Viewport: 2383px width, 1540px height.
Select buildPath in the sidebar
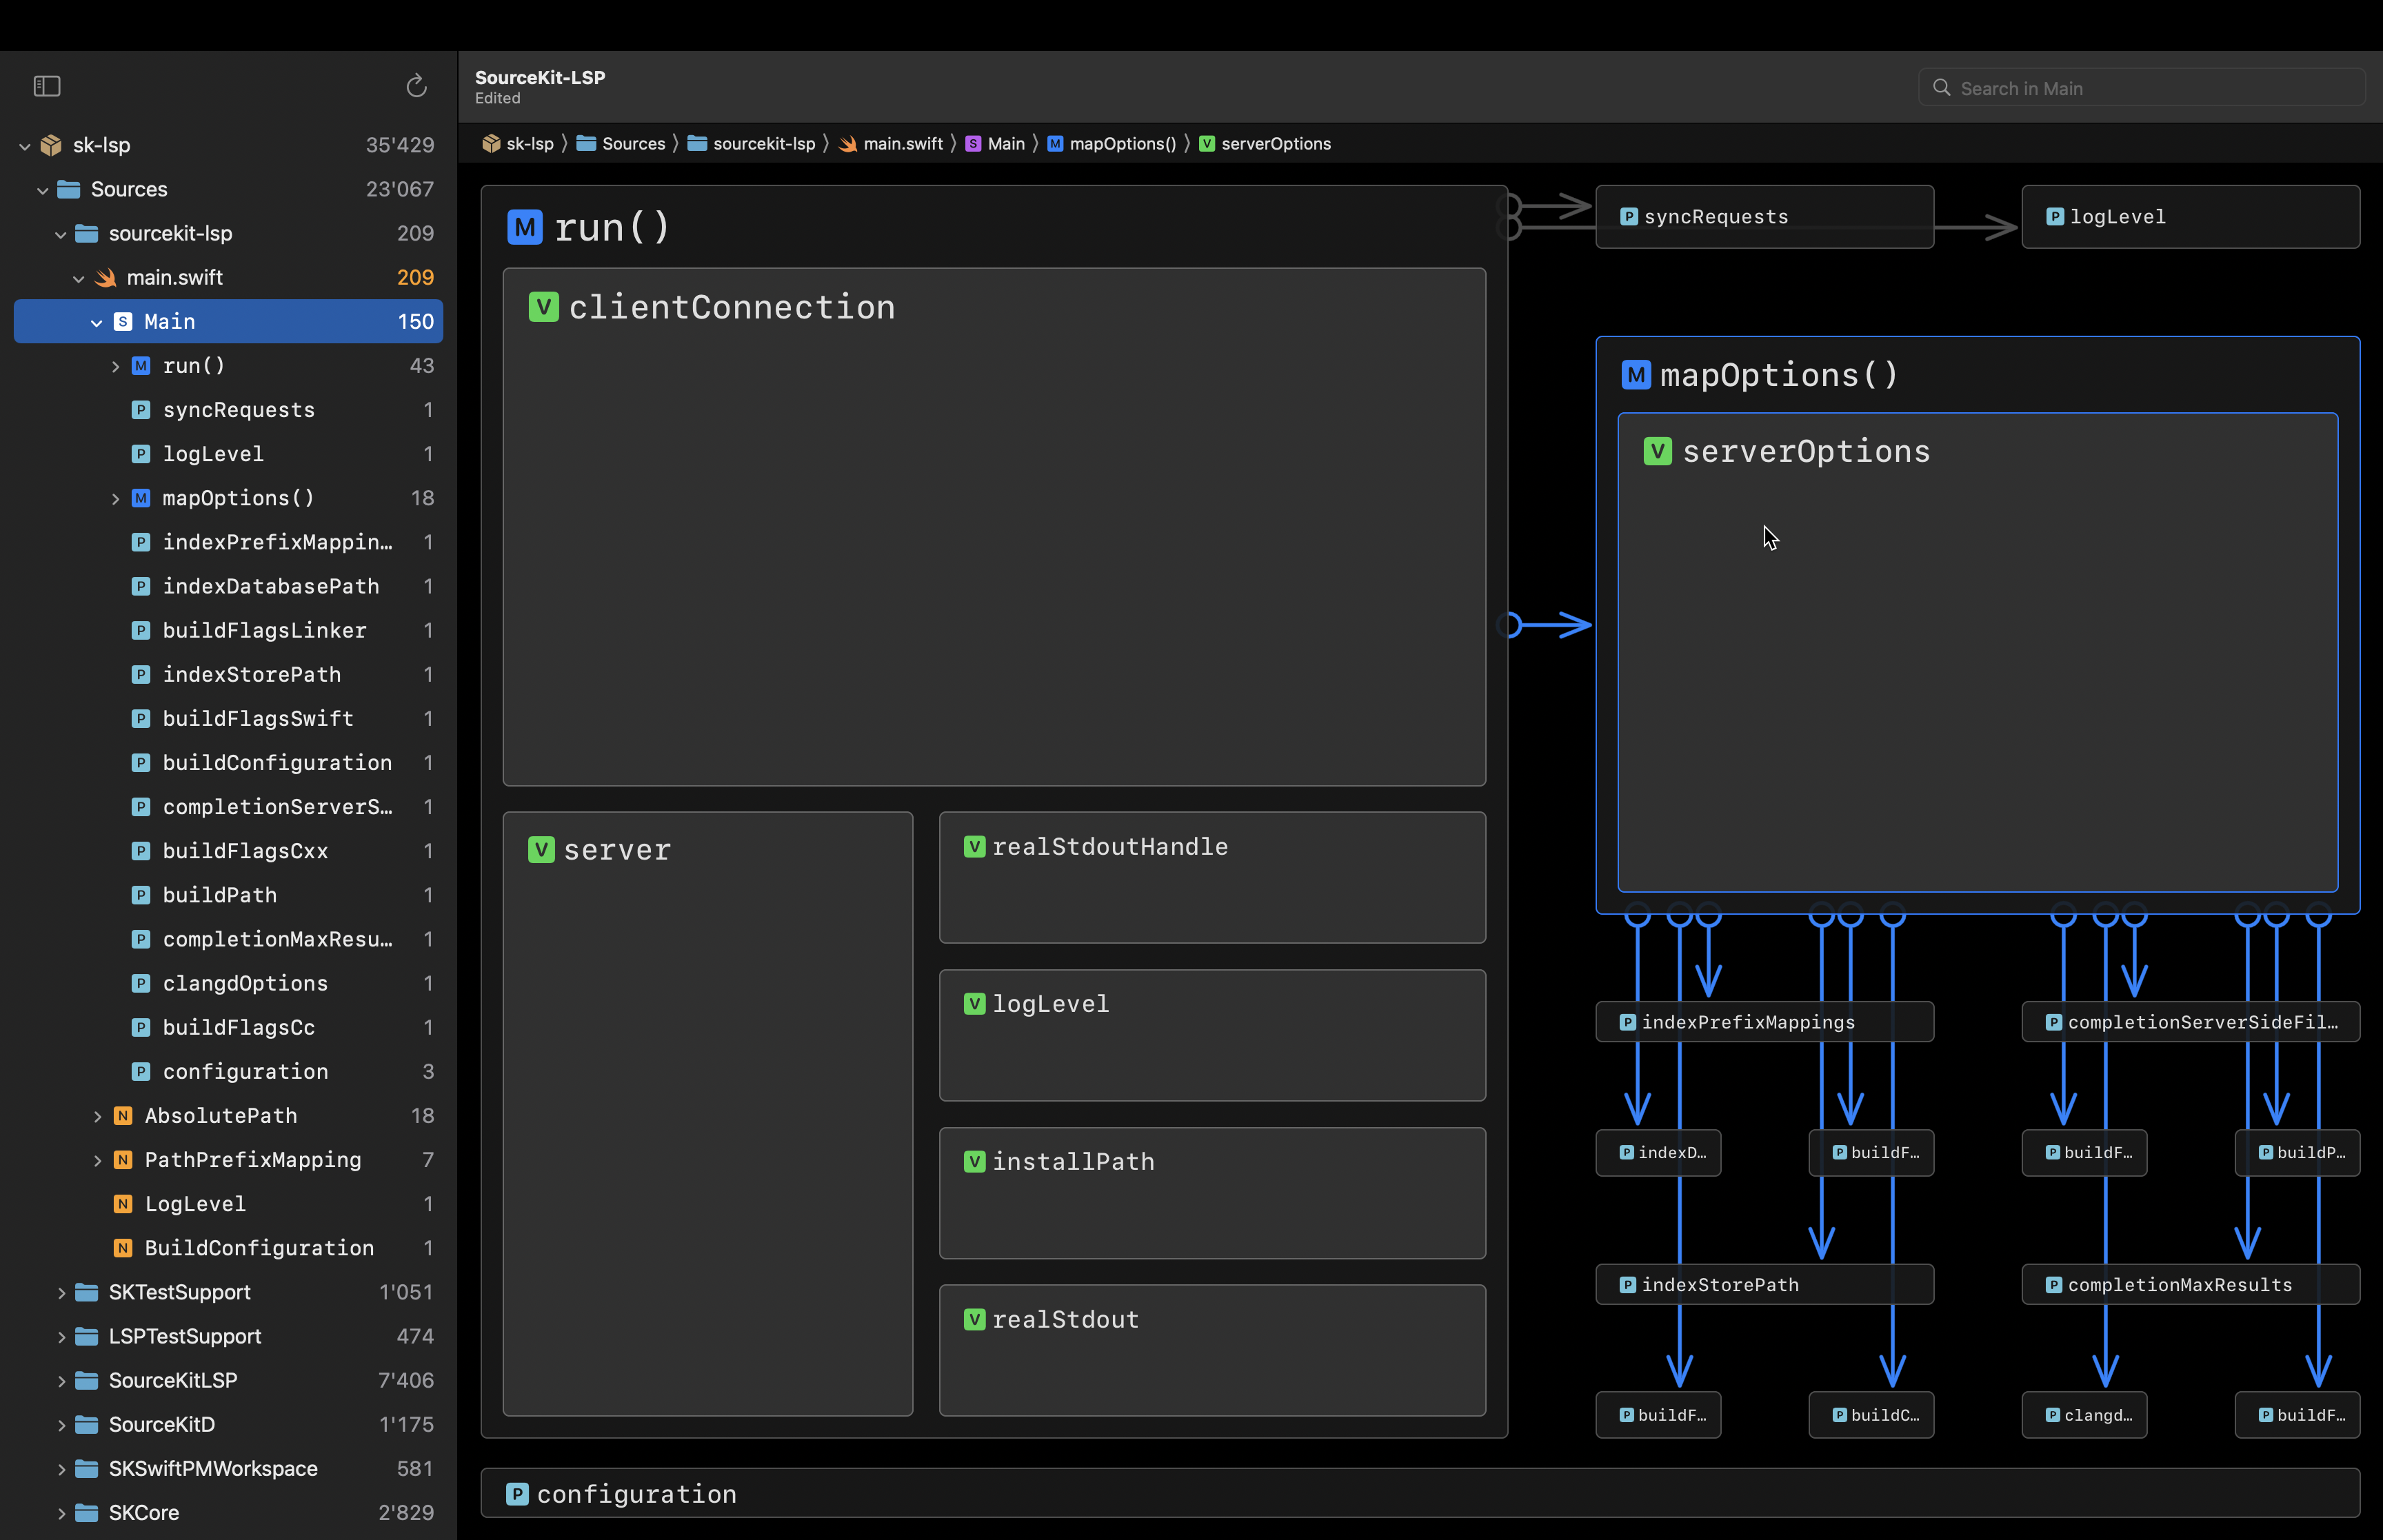pos(228,895)
